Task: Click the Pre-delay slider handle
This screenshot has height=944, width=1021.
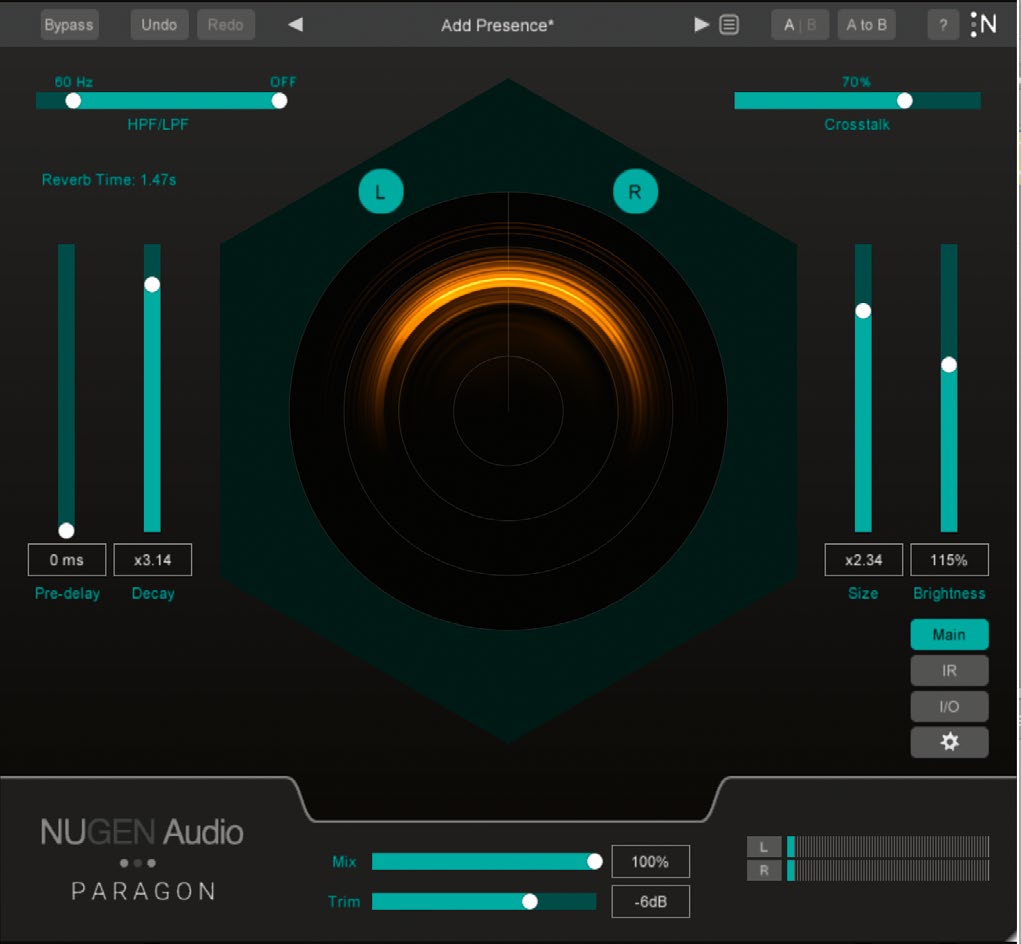Action: 66,531
